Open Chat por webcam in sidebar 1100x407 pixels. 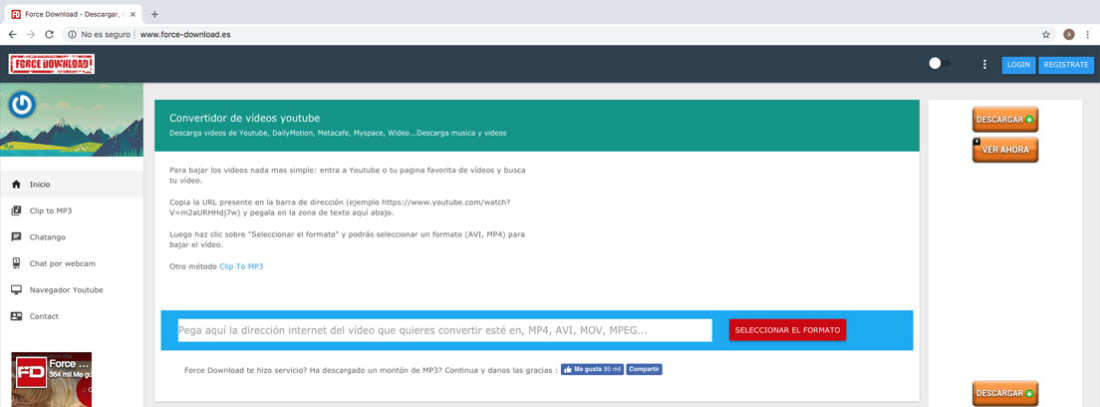click(x=72, y=264)
